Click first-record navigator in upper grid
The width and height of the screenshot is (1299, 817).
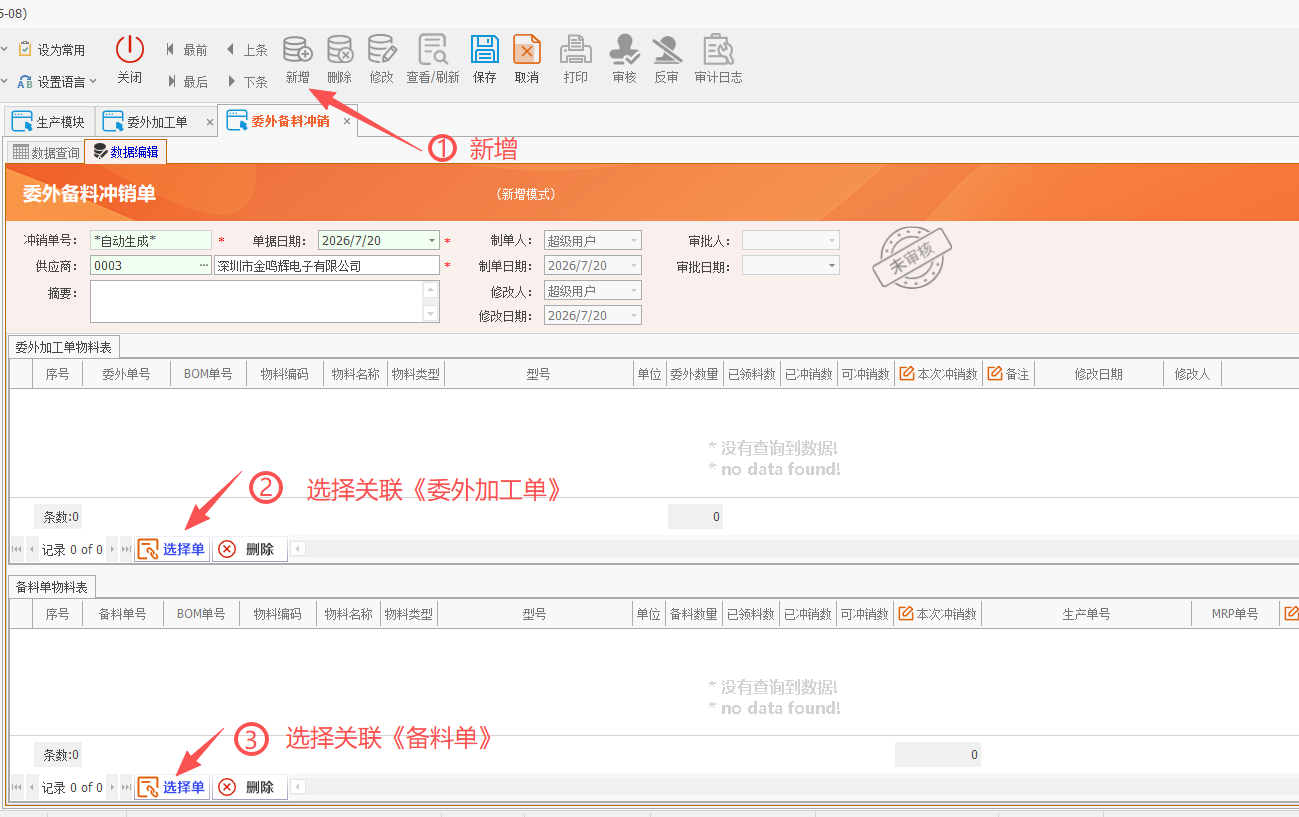pos(16,549)
